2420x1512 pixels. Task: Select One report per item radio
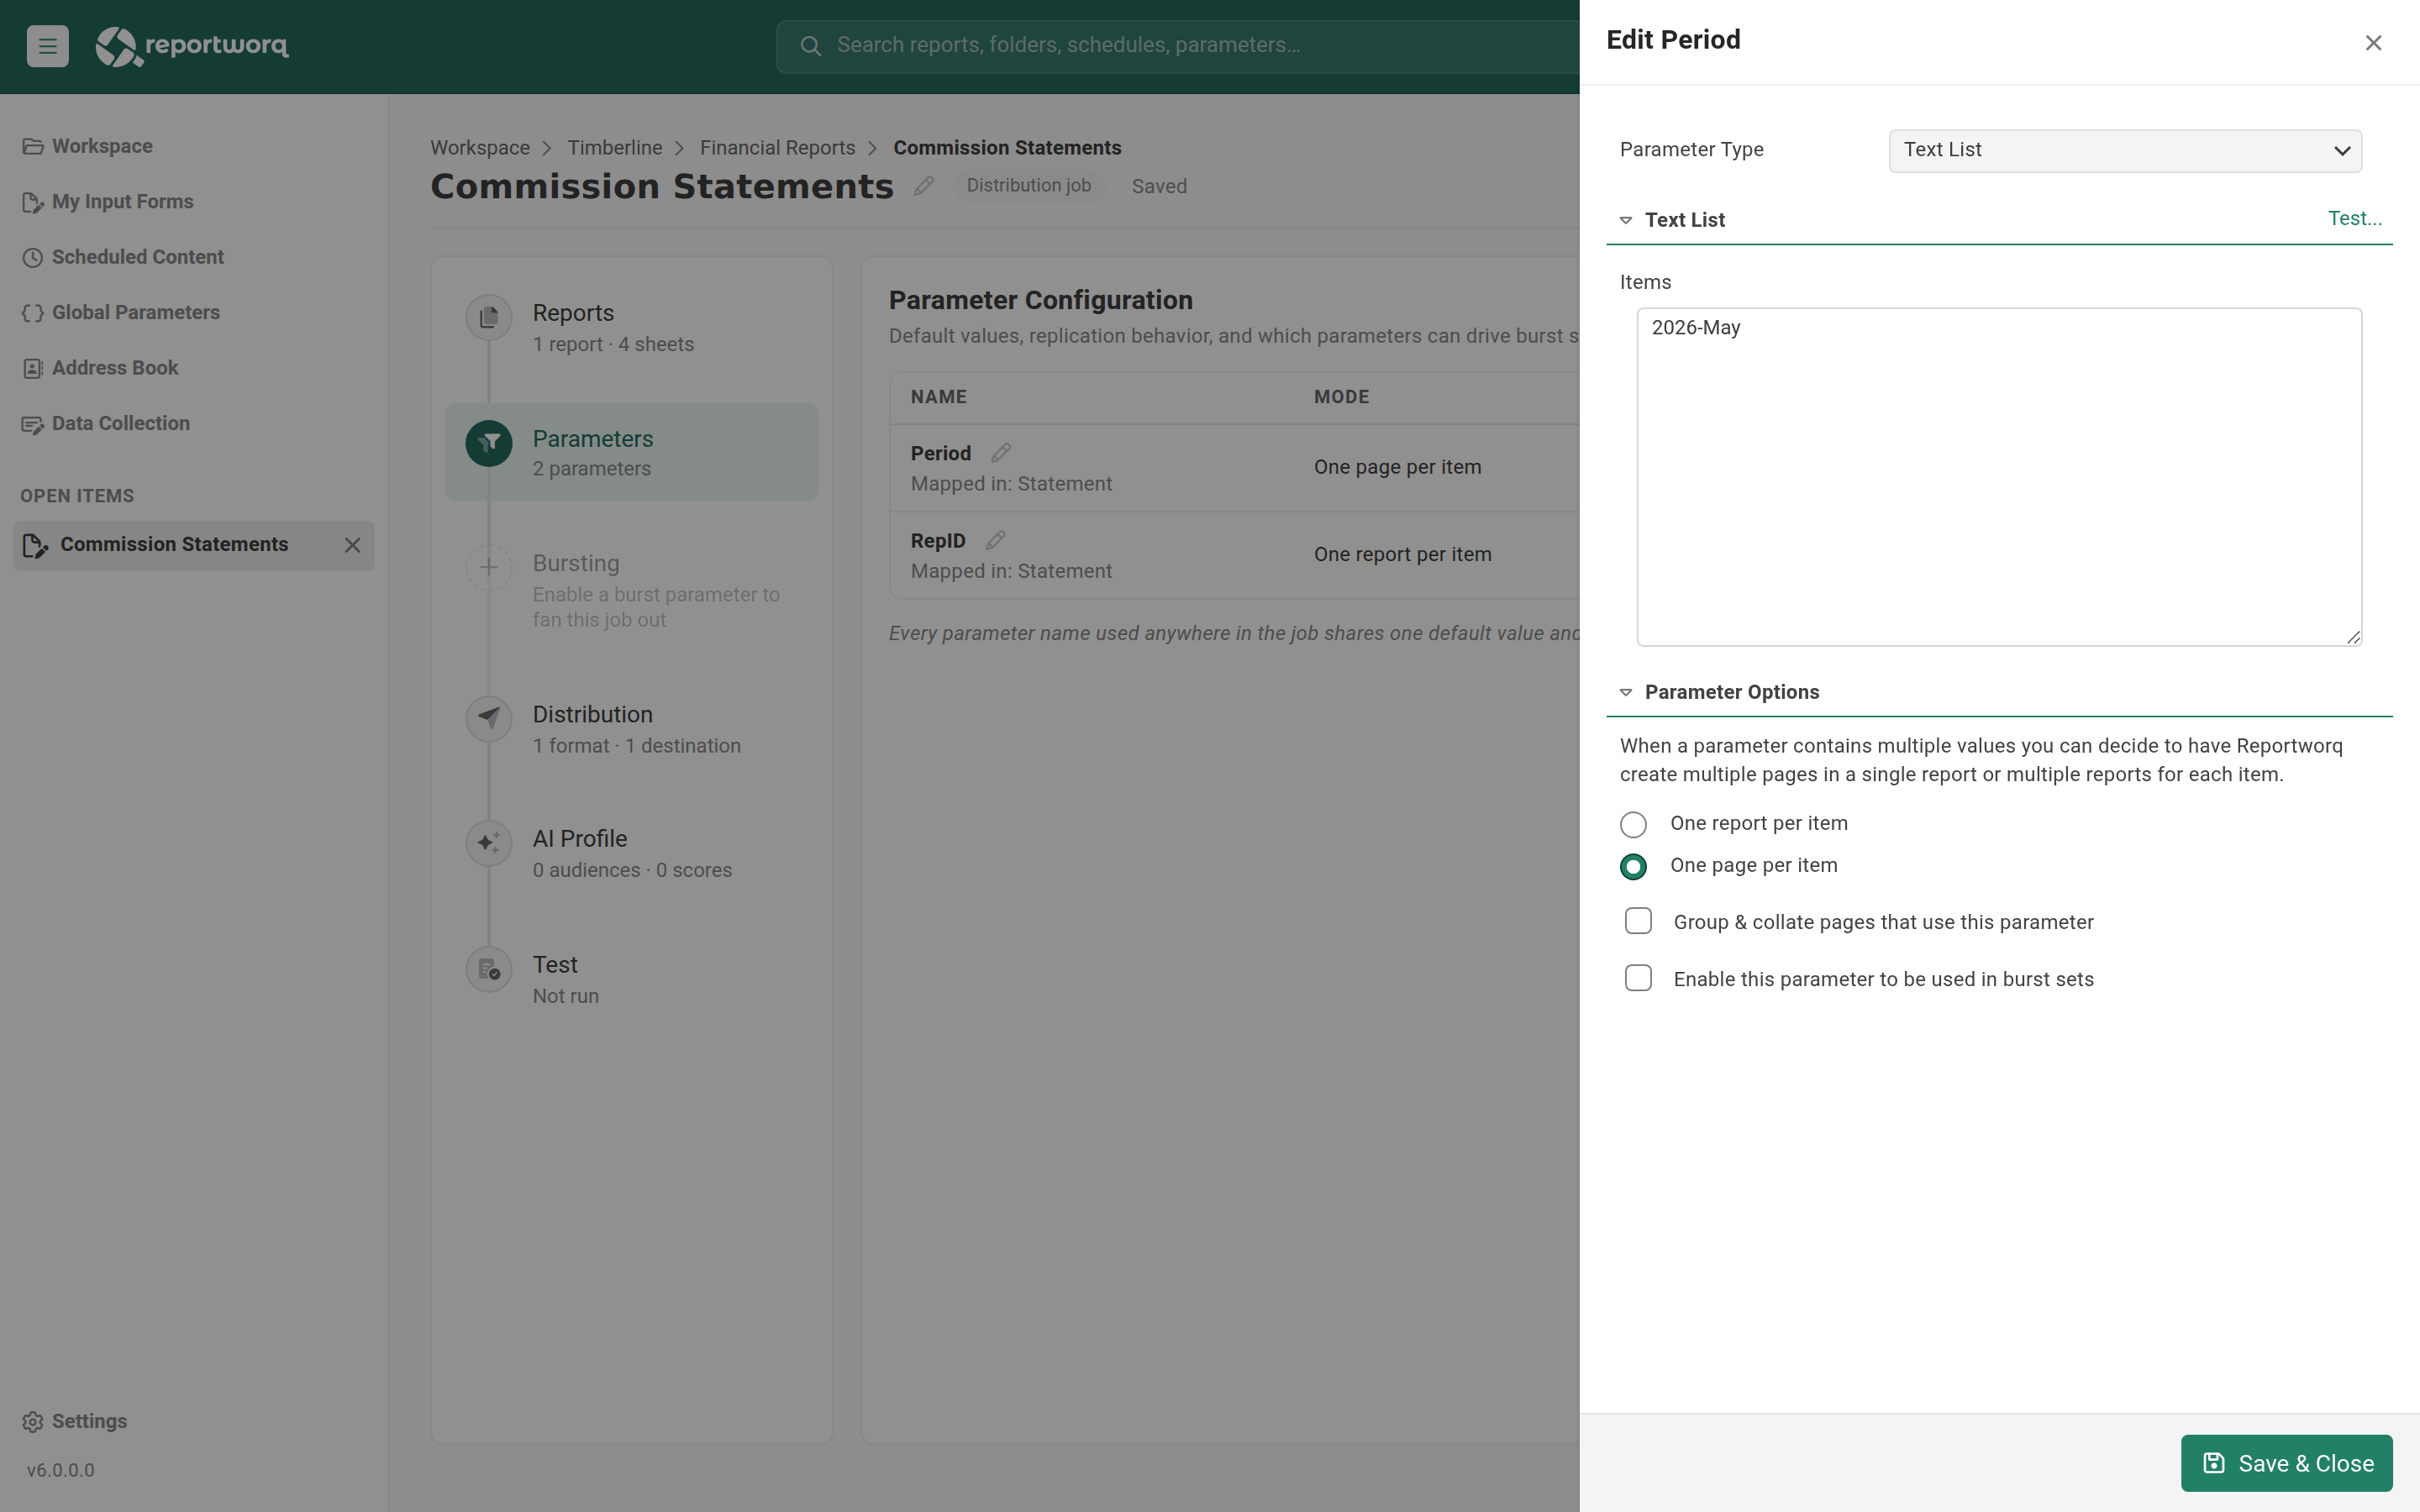click(x=1633, y=824)
